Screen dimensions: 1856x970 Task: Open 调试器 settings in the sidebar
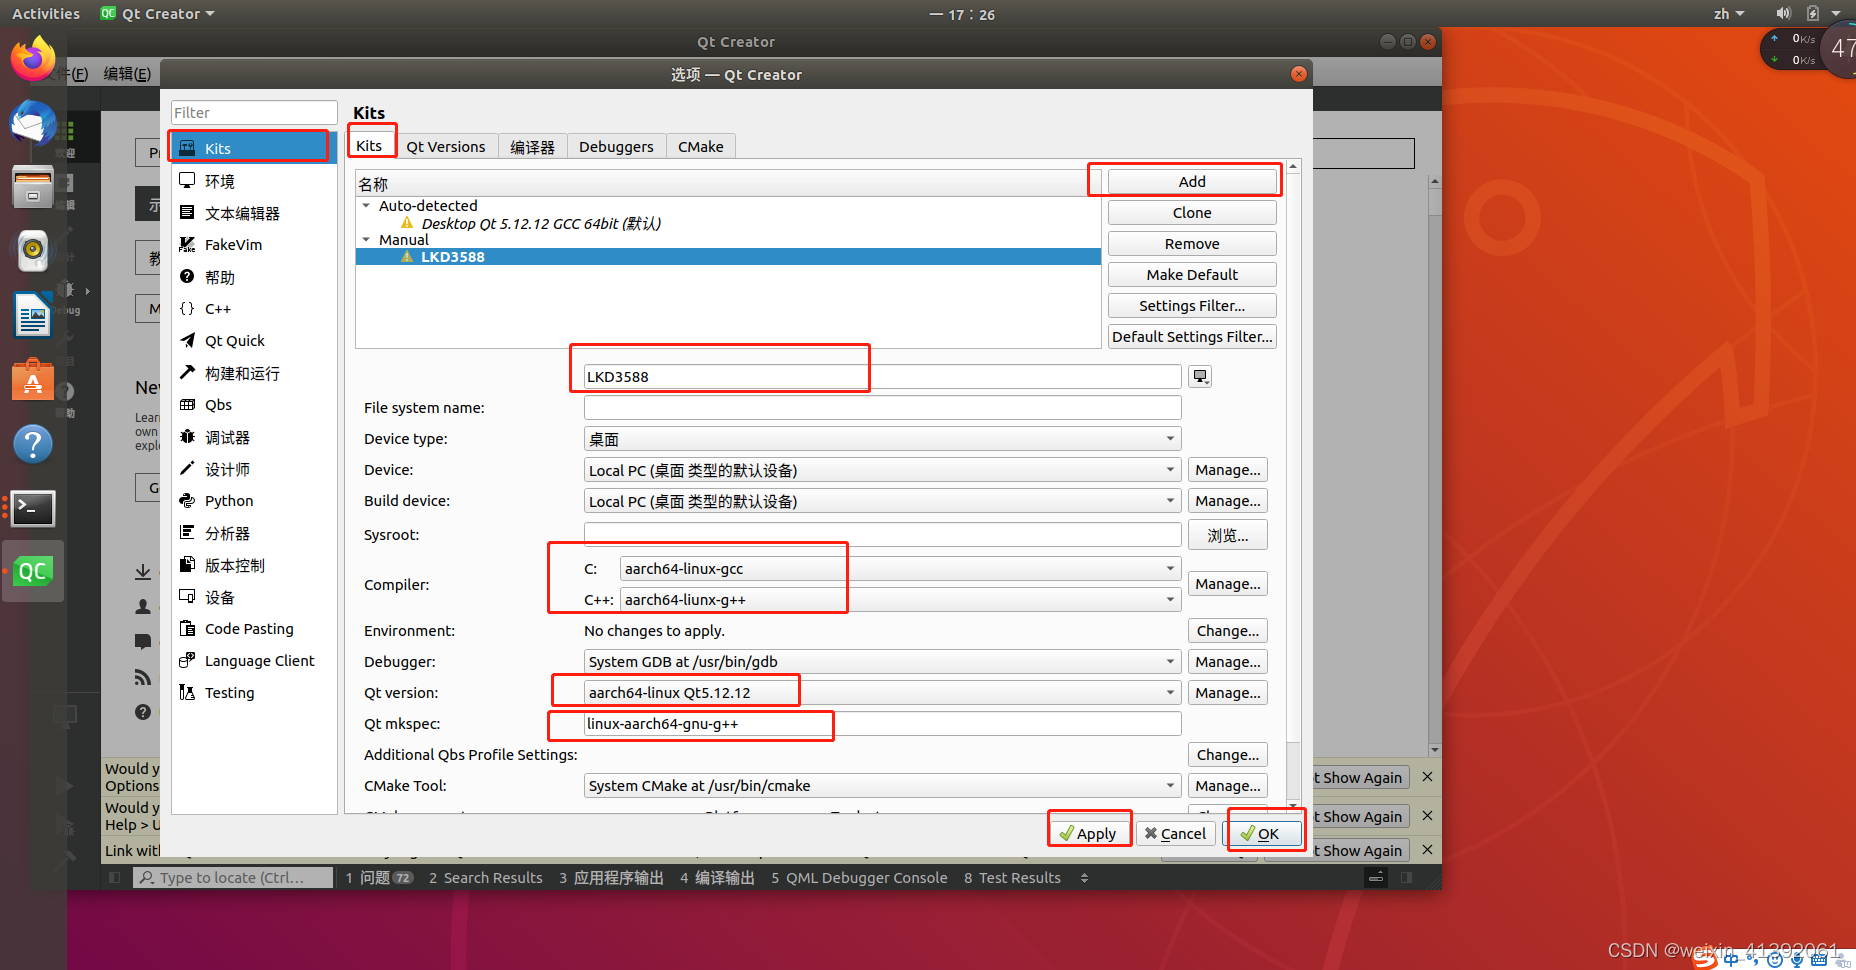pos(227,436)
